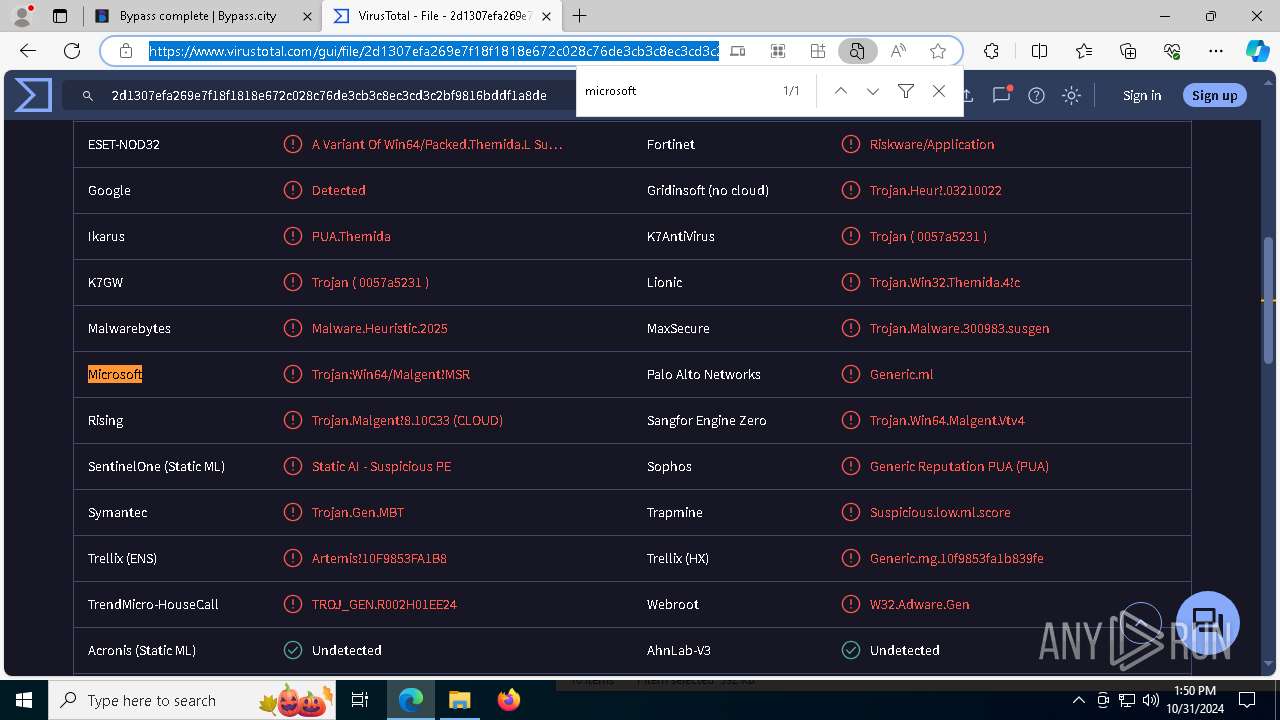Click Trojan:Win64/Malgent!MSR detection text

[391, 374]
